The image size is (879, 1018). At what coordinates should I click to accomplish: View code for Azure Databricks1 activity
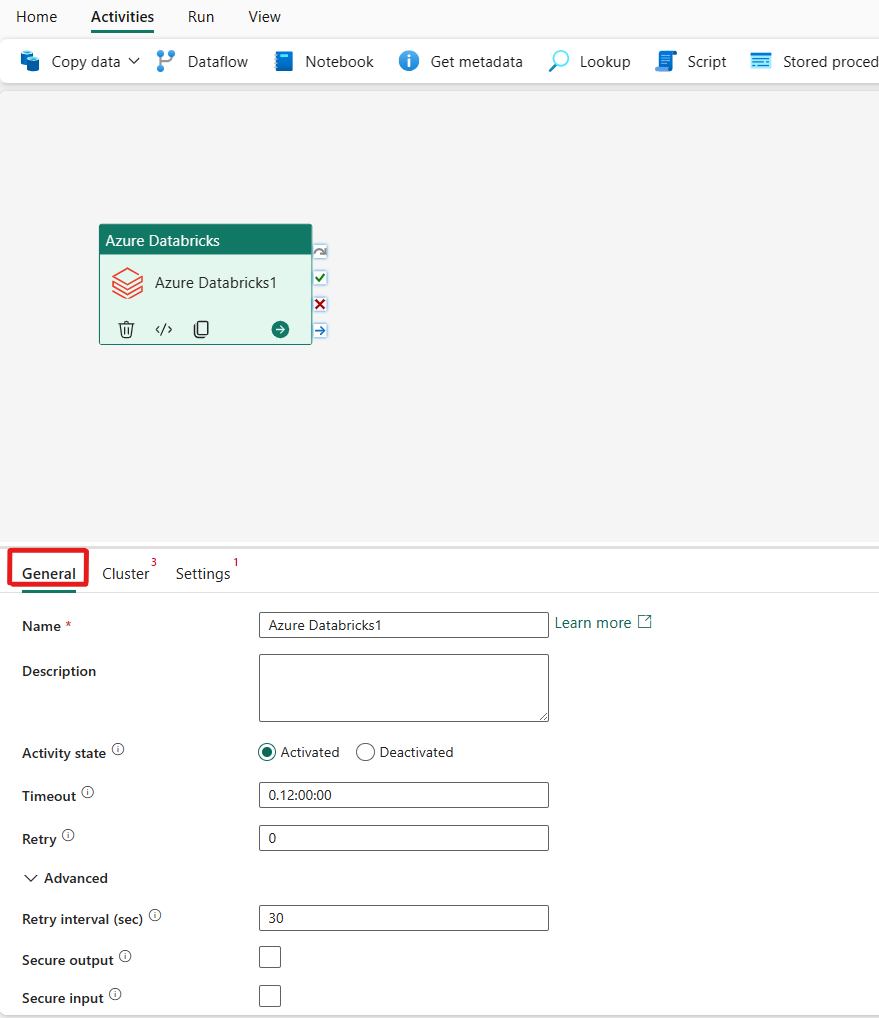pos(163,329)
